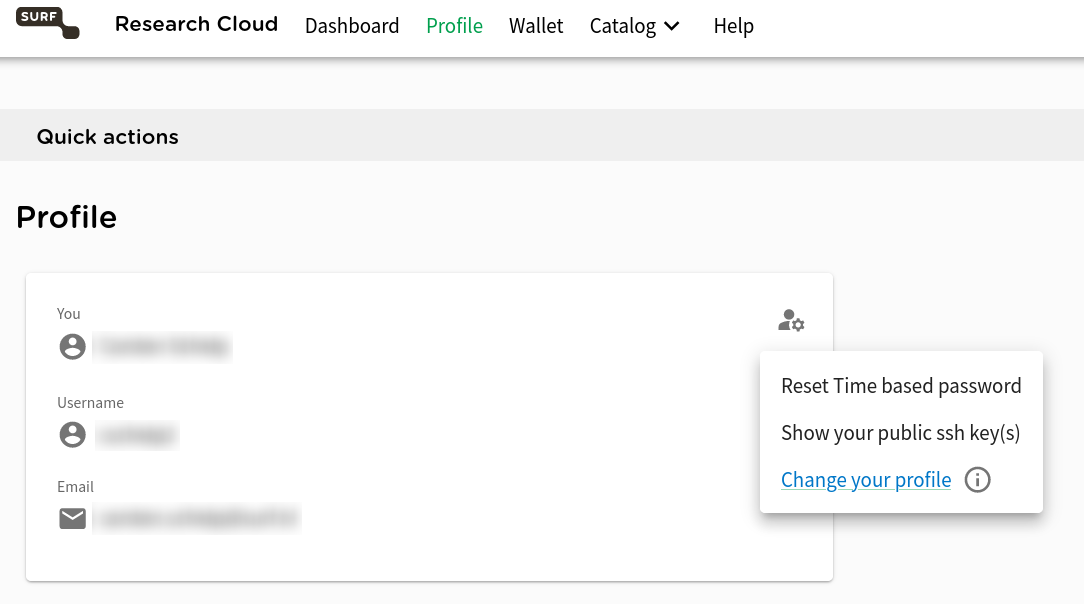Select Reset Time based password

tap(901, 386)
